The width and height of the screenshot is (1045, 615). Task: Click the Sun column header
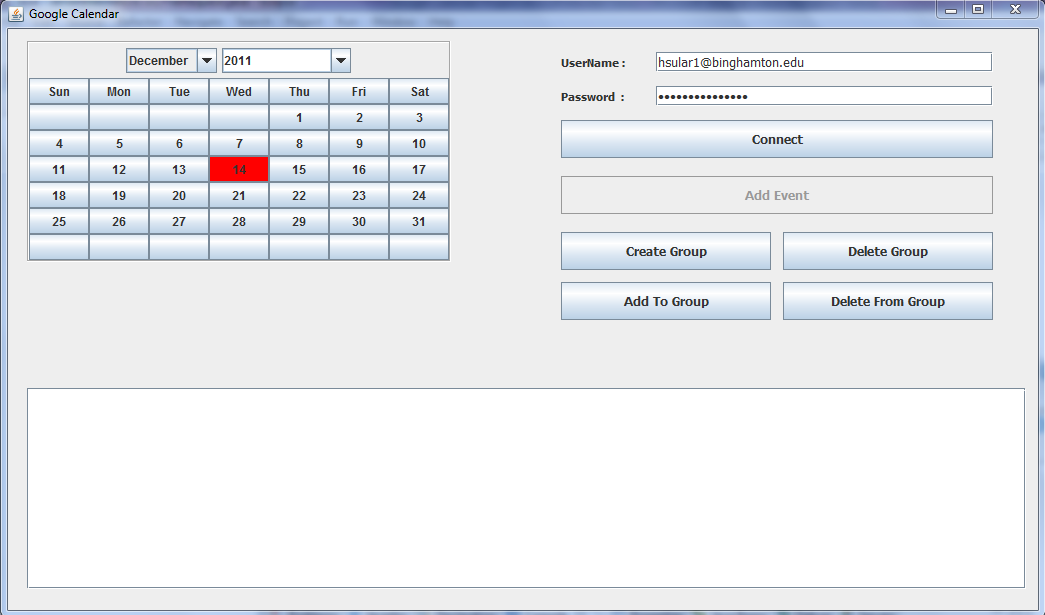[x=59, y=92]
